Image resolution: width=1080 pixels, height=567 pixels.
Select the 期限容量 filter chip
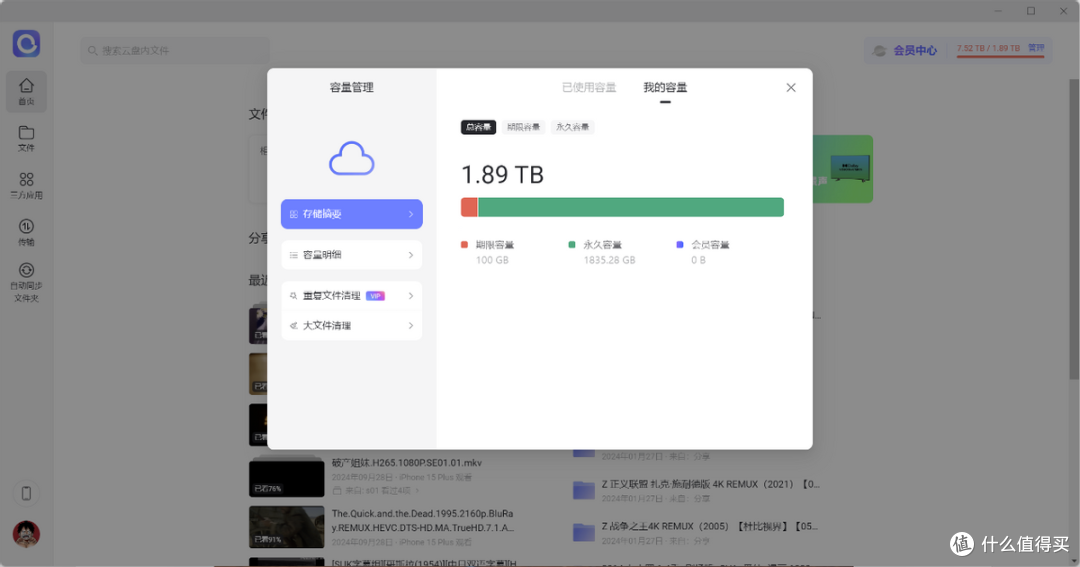pos(523,127)
